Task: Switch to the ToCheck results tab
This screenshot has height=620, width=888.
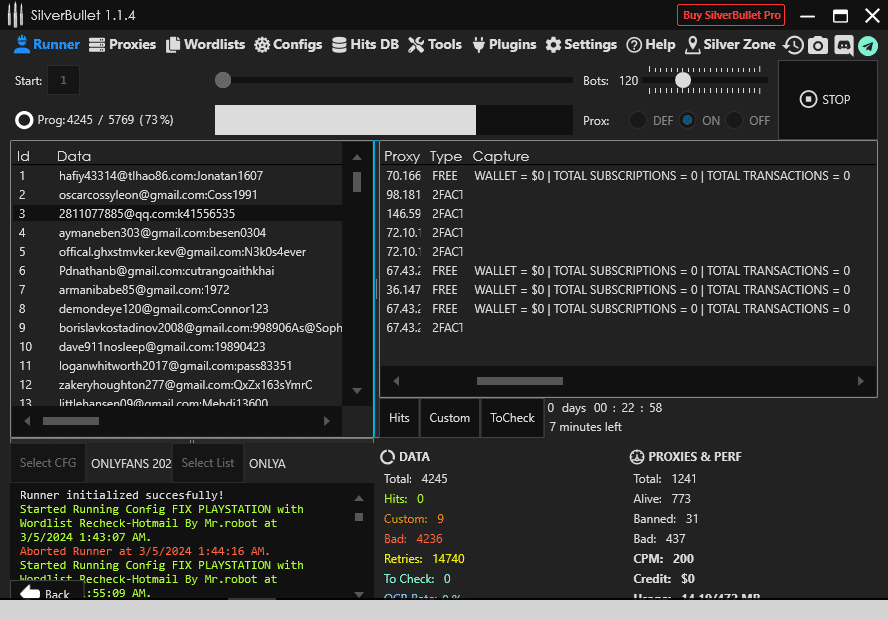Action: coord(512,418)
